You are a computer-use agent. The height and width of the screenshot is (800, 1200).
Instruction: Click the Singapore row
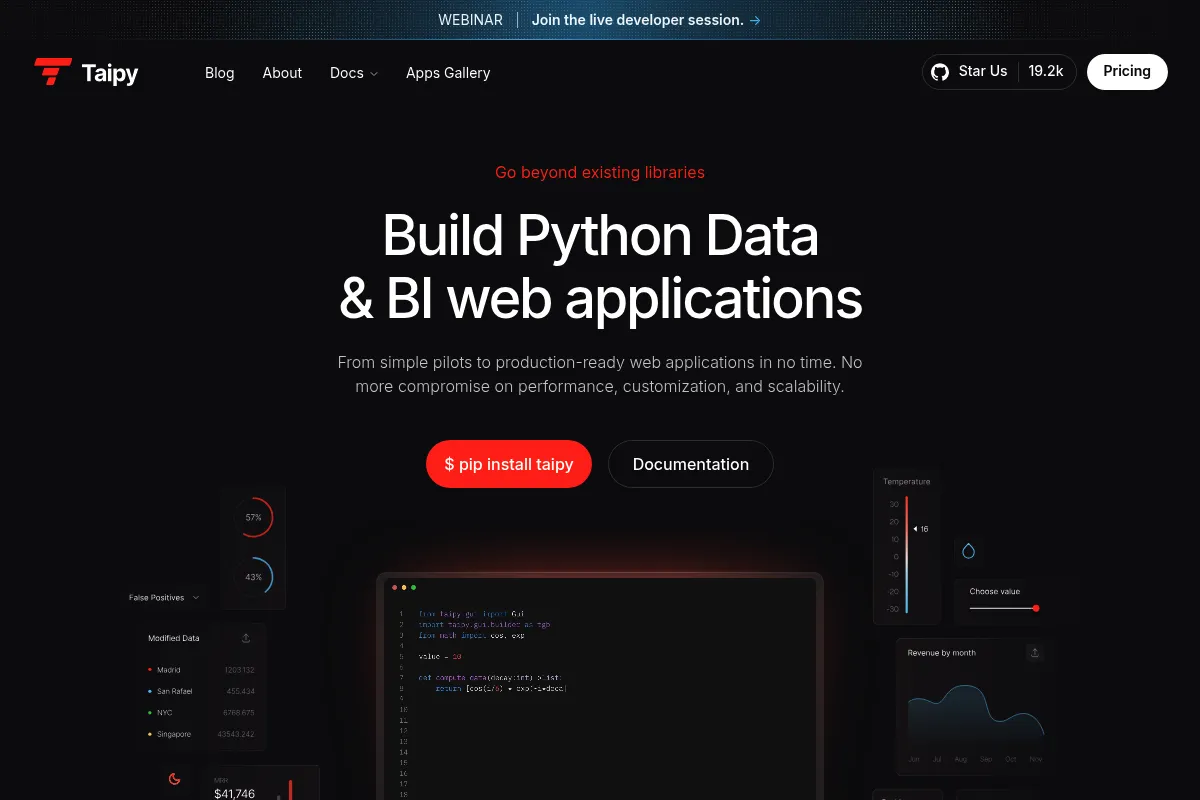(x=201, y=734)
